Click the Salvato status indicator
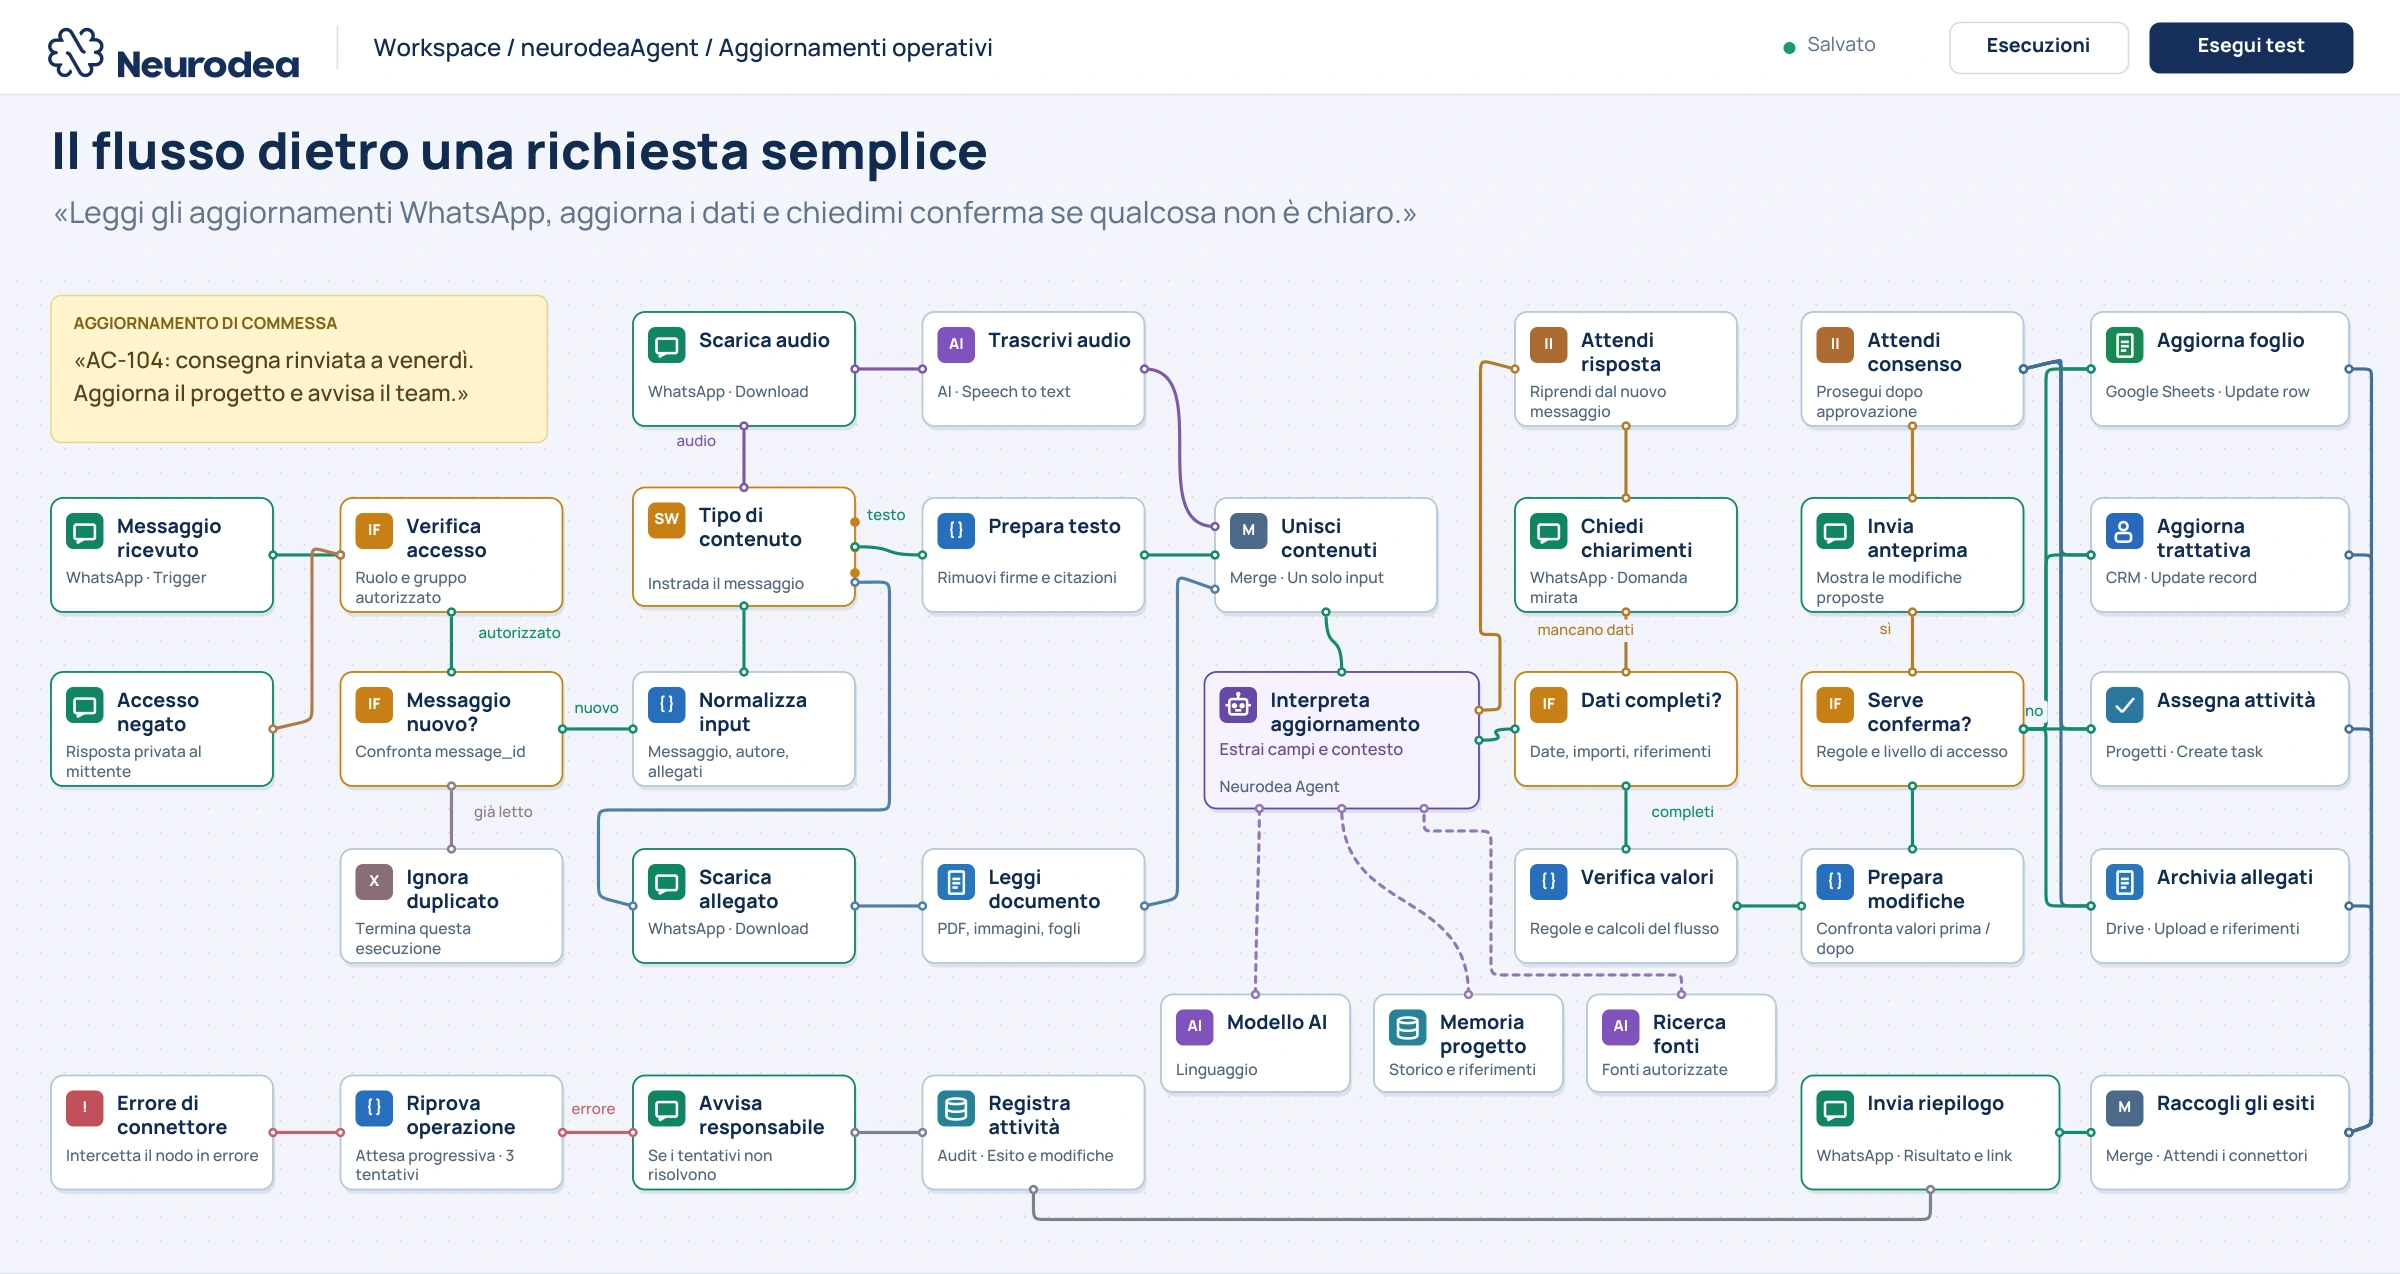Viewport: 2400px width, 1274px height. 1829,45
